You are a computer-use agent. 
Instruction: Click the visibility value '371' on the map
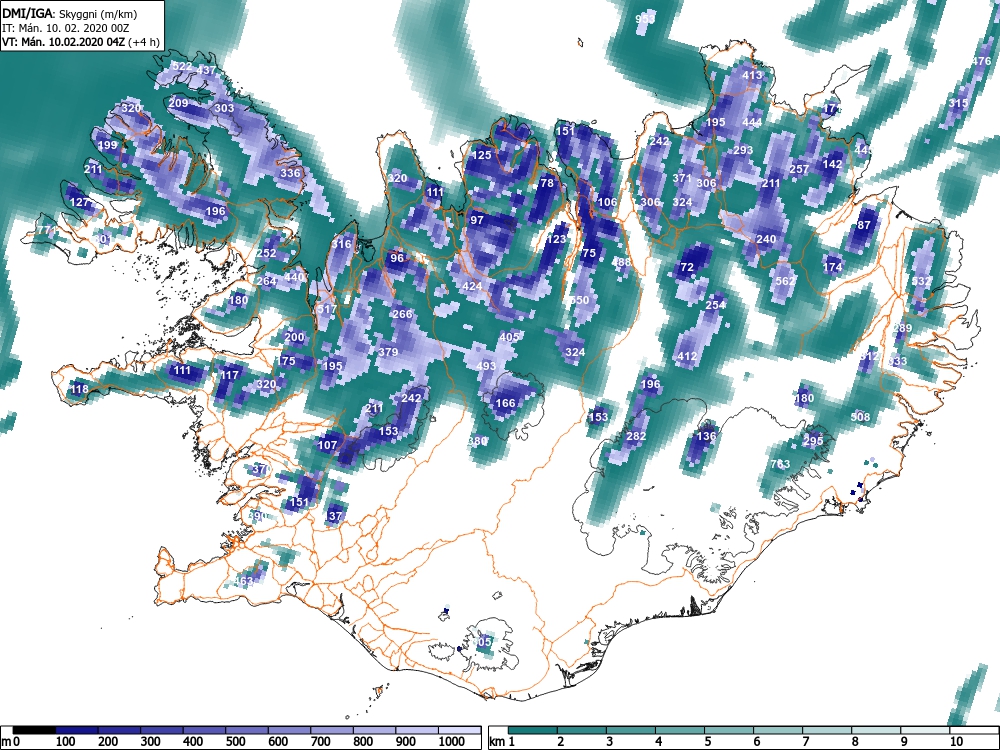[x=682, y=178]
